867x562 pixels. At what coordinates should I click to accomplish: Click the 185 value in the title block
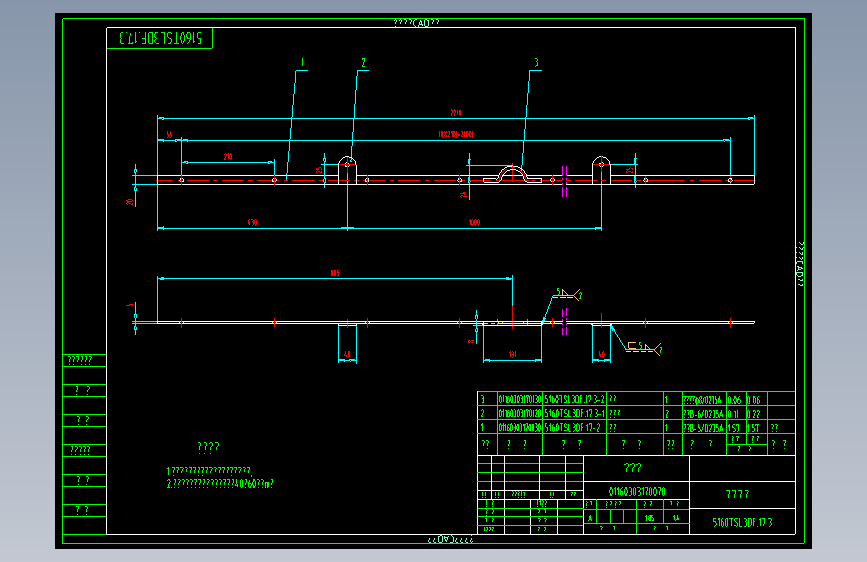coord(650,518)
